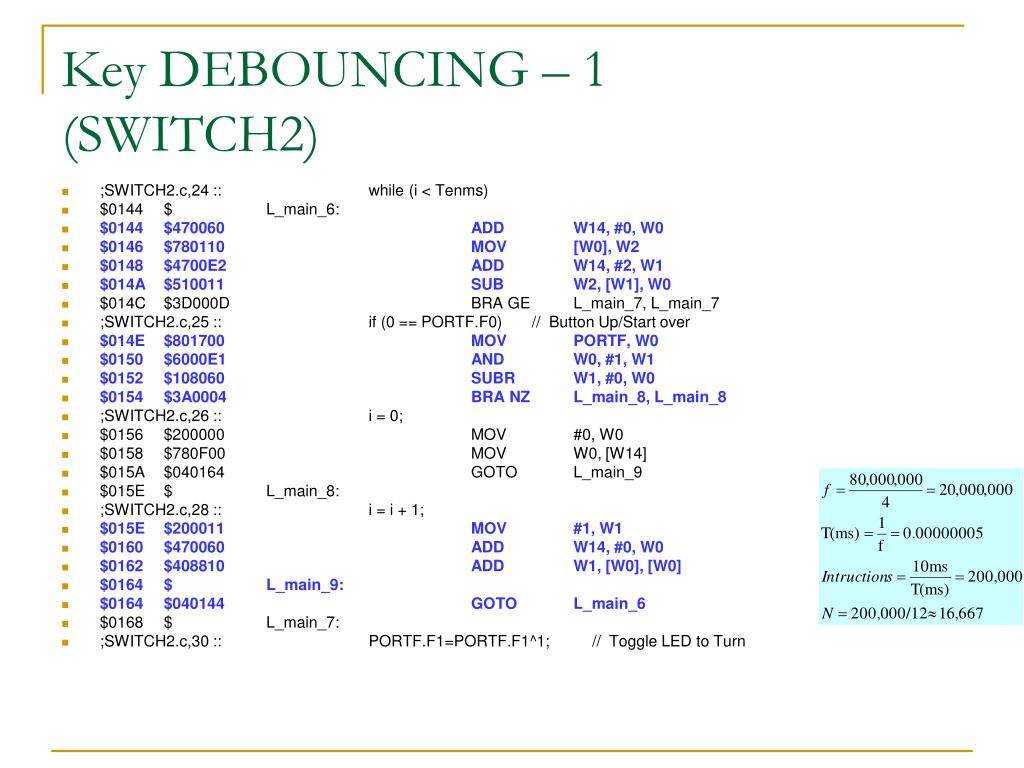Click the "// Button Up/Start over" comment
1024x768 pixels.
point(610,322)
